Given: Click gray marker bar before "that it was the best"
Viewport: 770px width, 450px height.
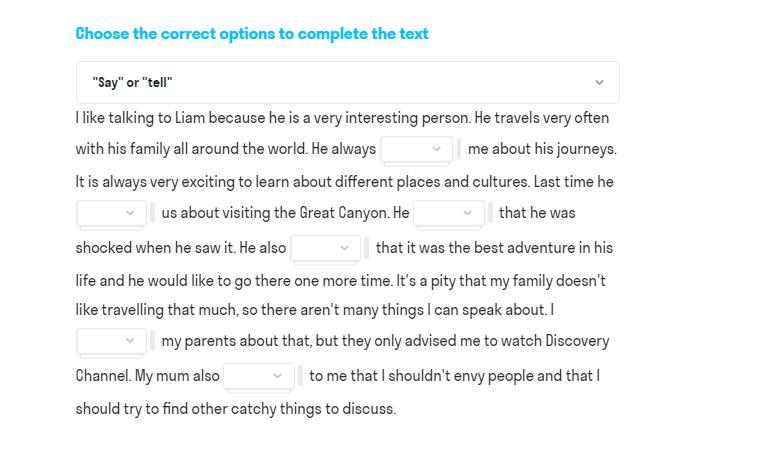Looking at the screenshot, I should pyautogui.click(x=366, y=248).
